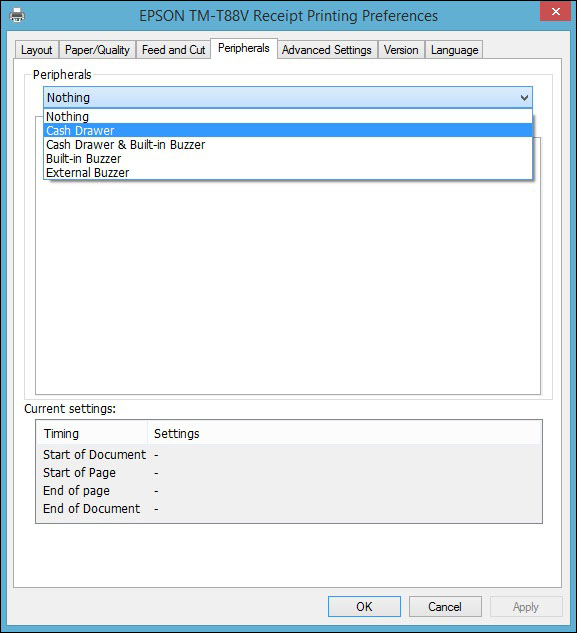The height and width of the screenshot is (633, 577).
Task: Go to the Feed and Cut tab
Action: point(174,50)
